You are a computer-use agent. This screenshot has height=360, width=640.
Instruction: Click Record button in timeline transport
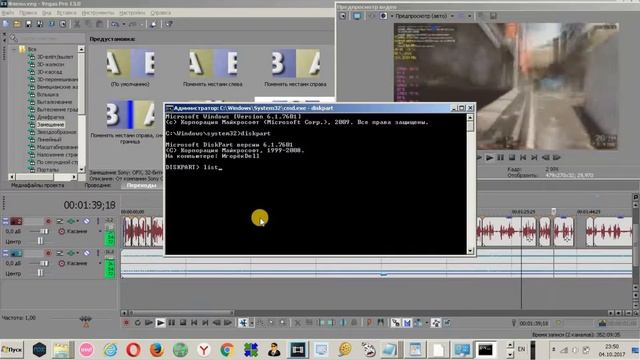pyautogui.click(x=126, y=323)
